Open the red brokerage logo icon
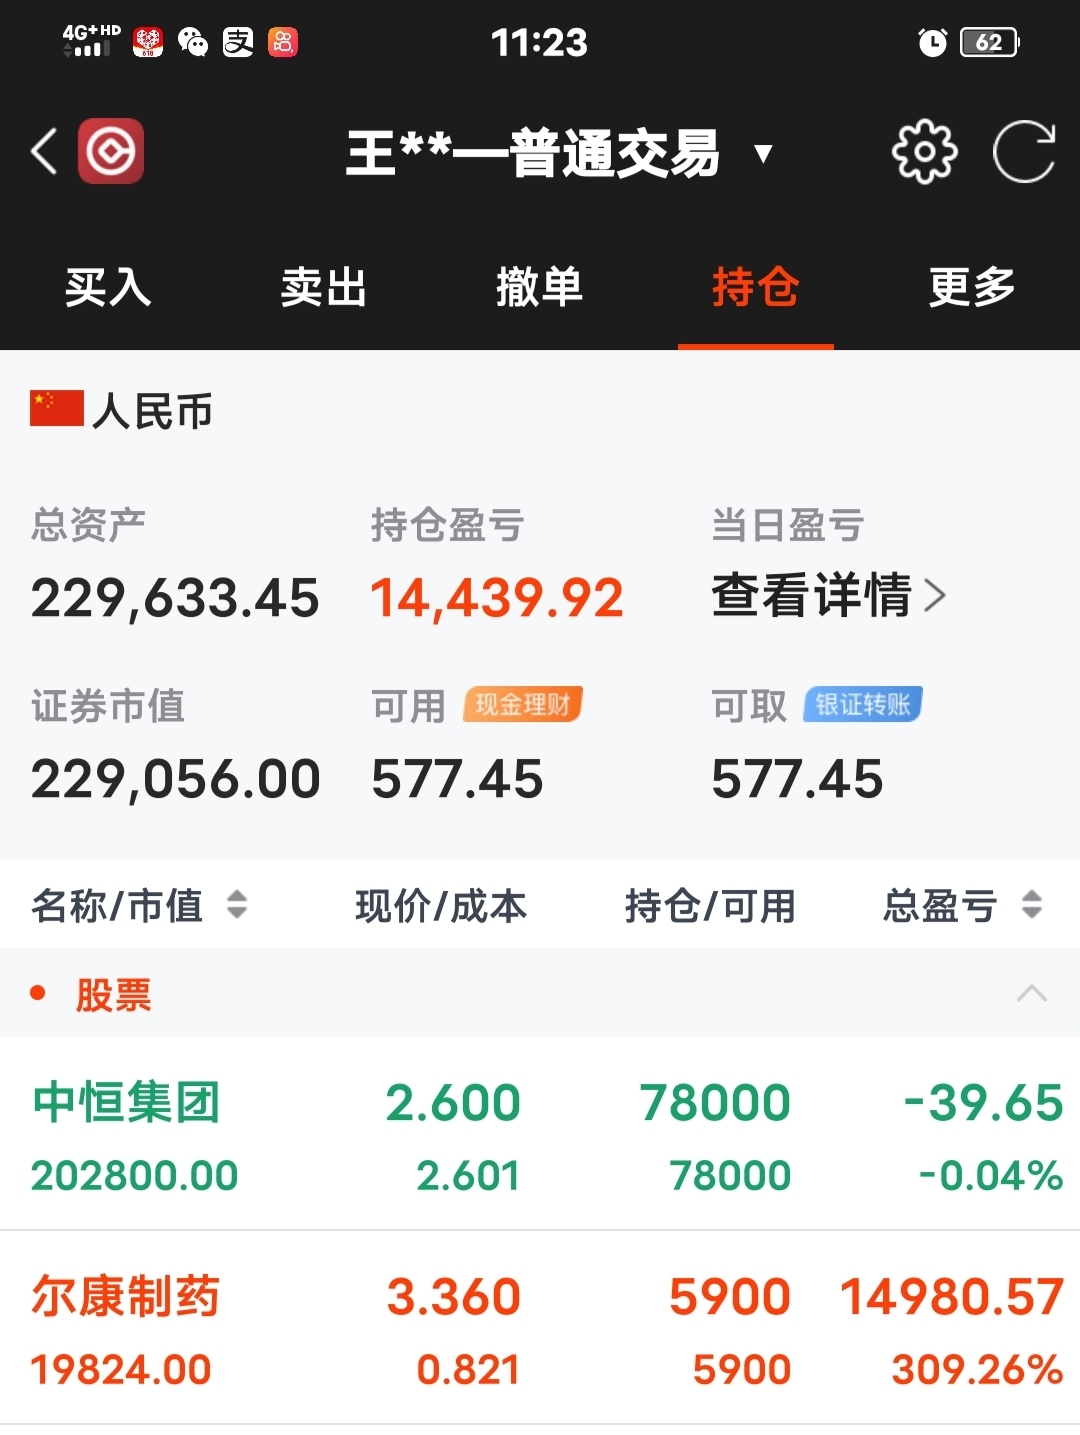1080x1435 pixels. (x=111, y=151)
